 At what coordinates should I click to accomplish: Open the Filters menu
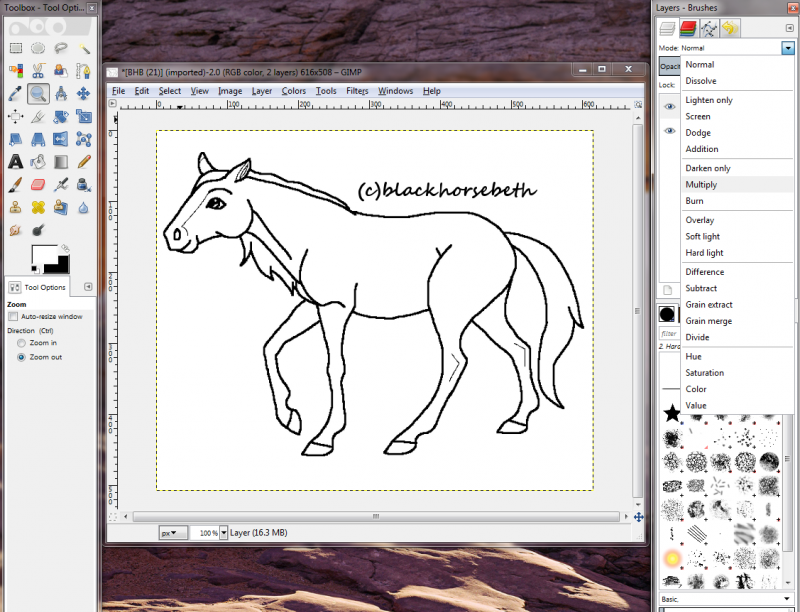[x=357, y=91]
